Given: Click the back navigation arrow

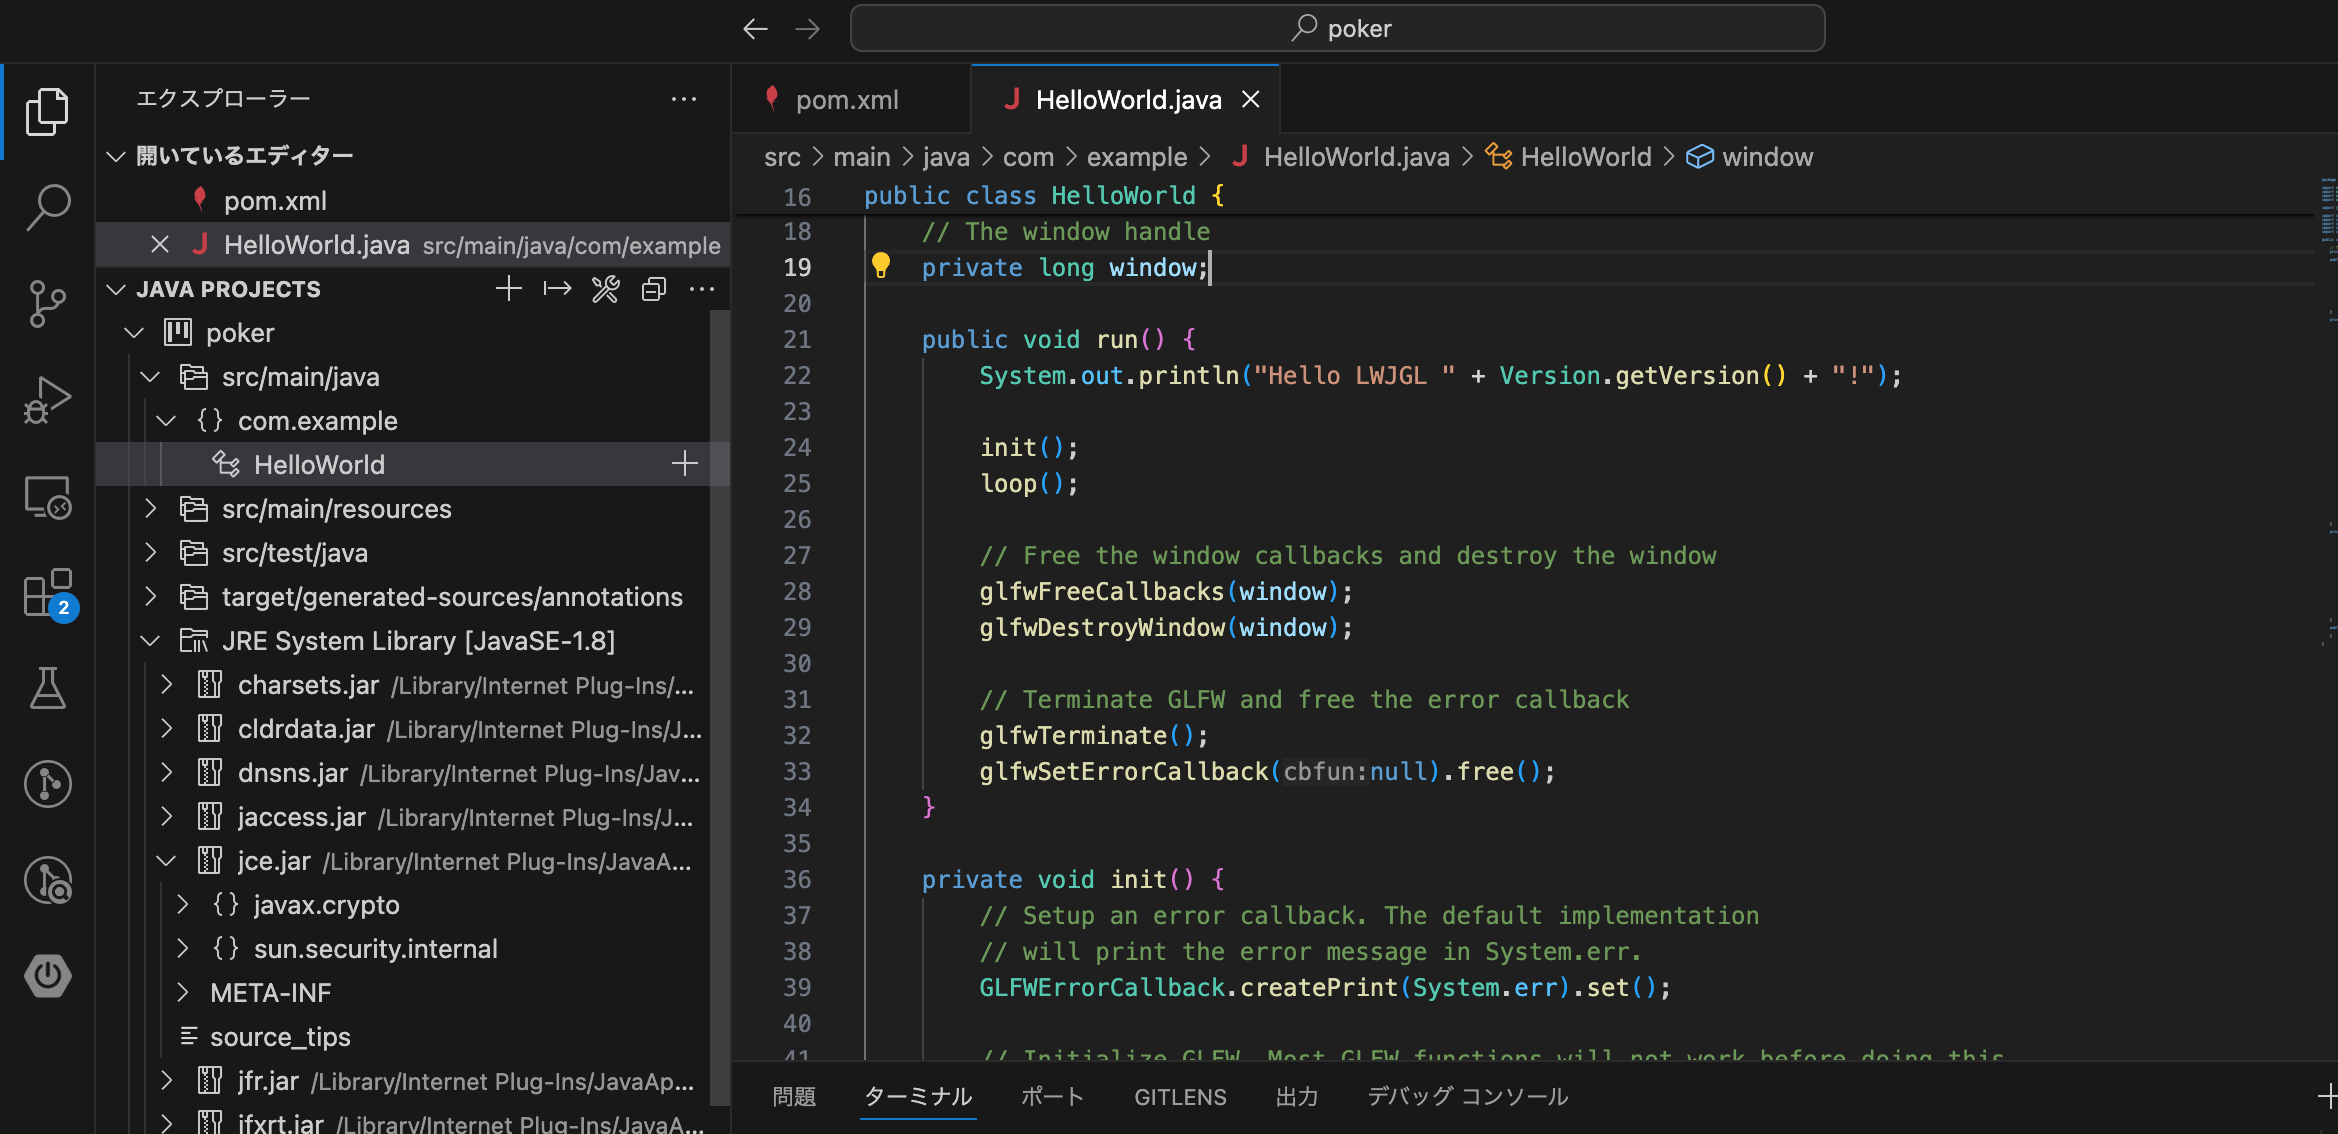Looking at the screenshot, I should pos(755,28).
